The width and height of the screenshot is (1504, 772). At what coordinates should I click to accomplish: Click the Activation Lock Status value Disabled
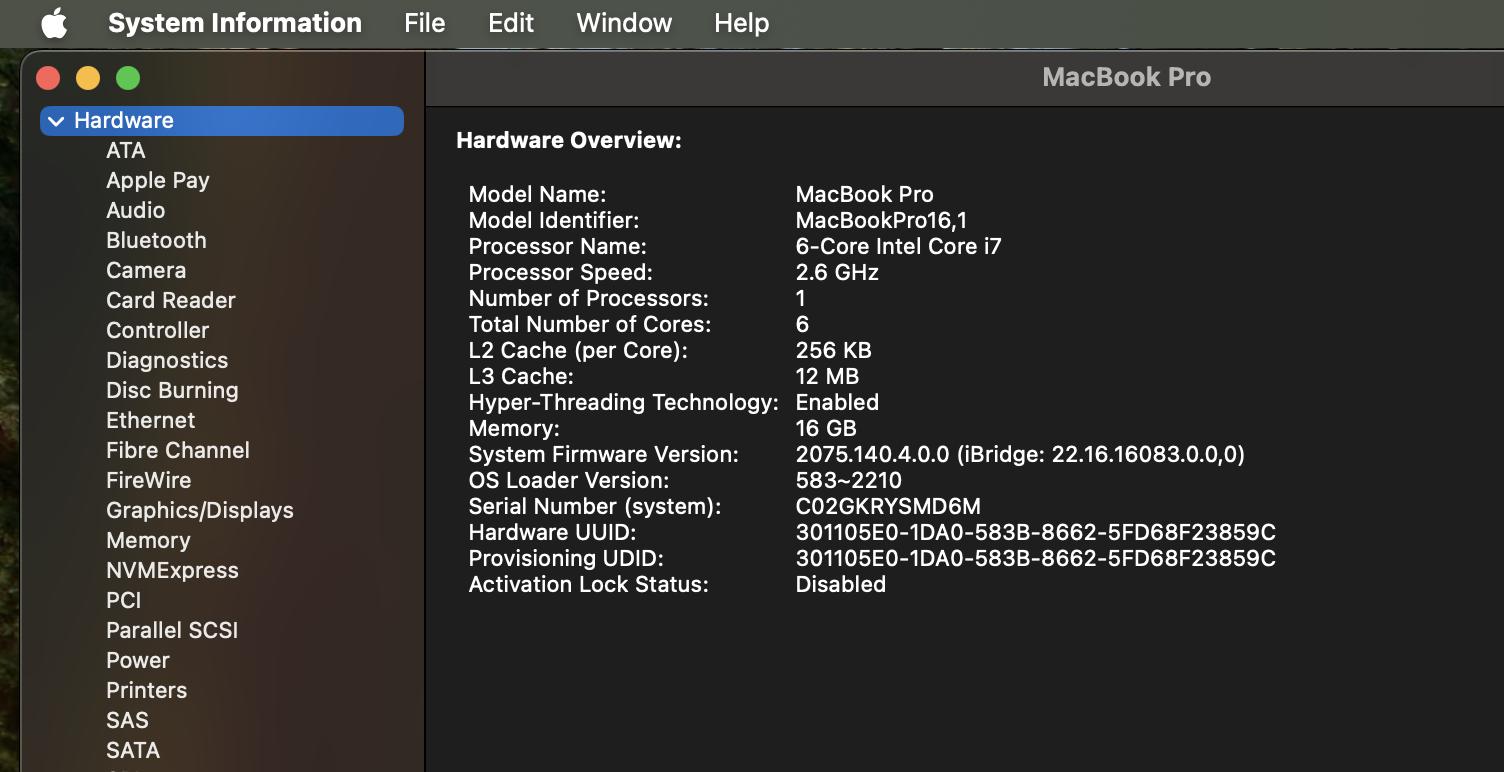click(840, 584)
